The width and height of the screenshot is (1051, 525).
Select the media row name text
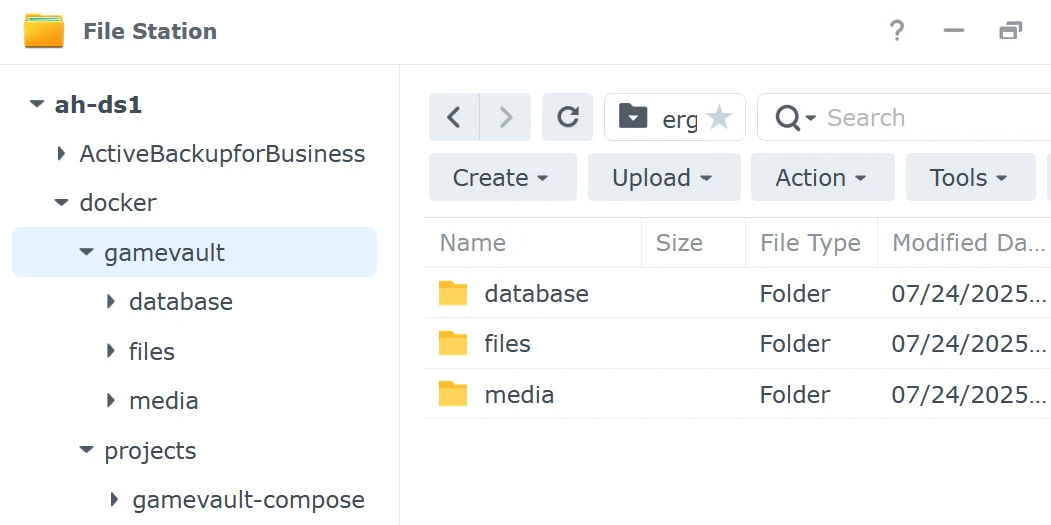click(519, 394)
